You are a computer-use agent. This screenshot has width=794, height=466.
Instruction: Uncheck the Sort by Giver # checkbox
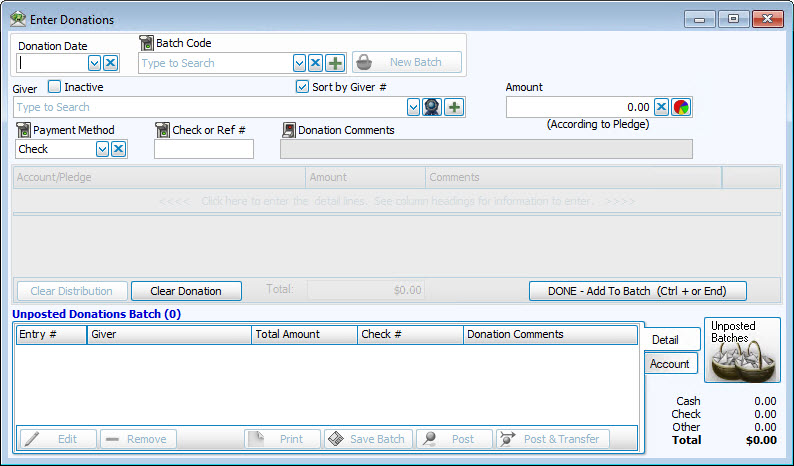click(x=303, y=87)
